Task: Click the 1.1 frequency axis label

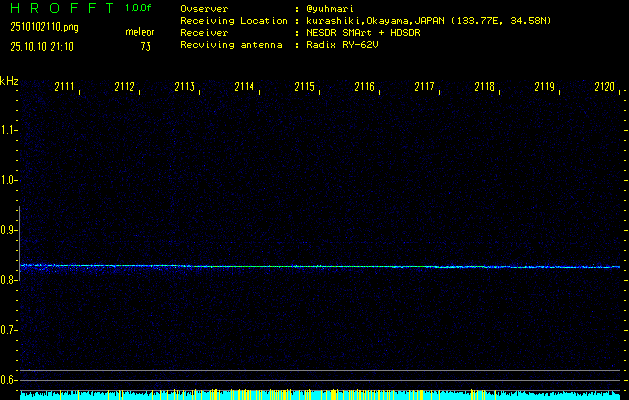Action: (9, 130)
